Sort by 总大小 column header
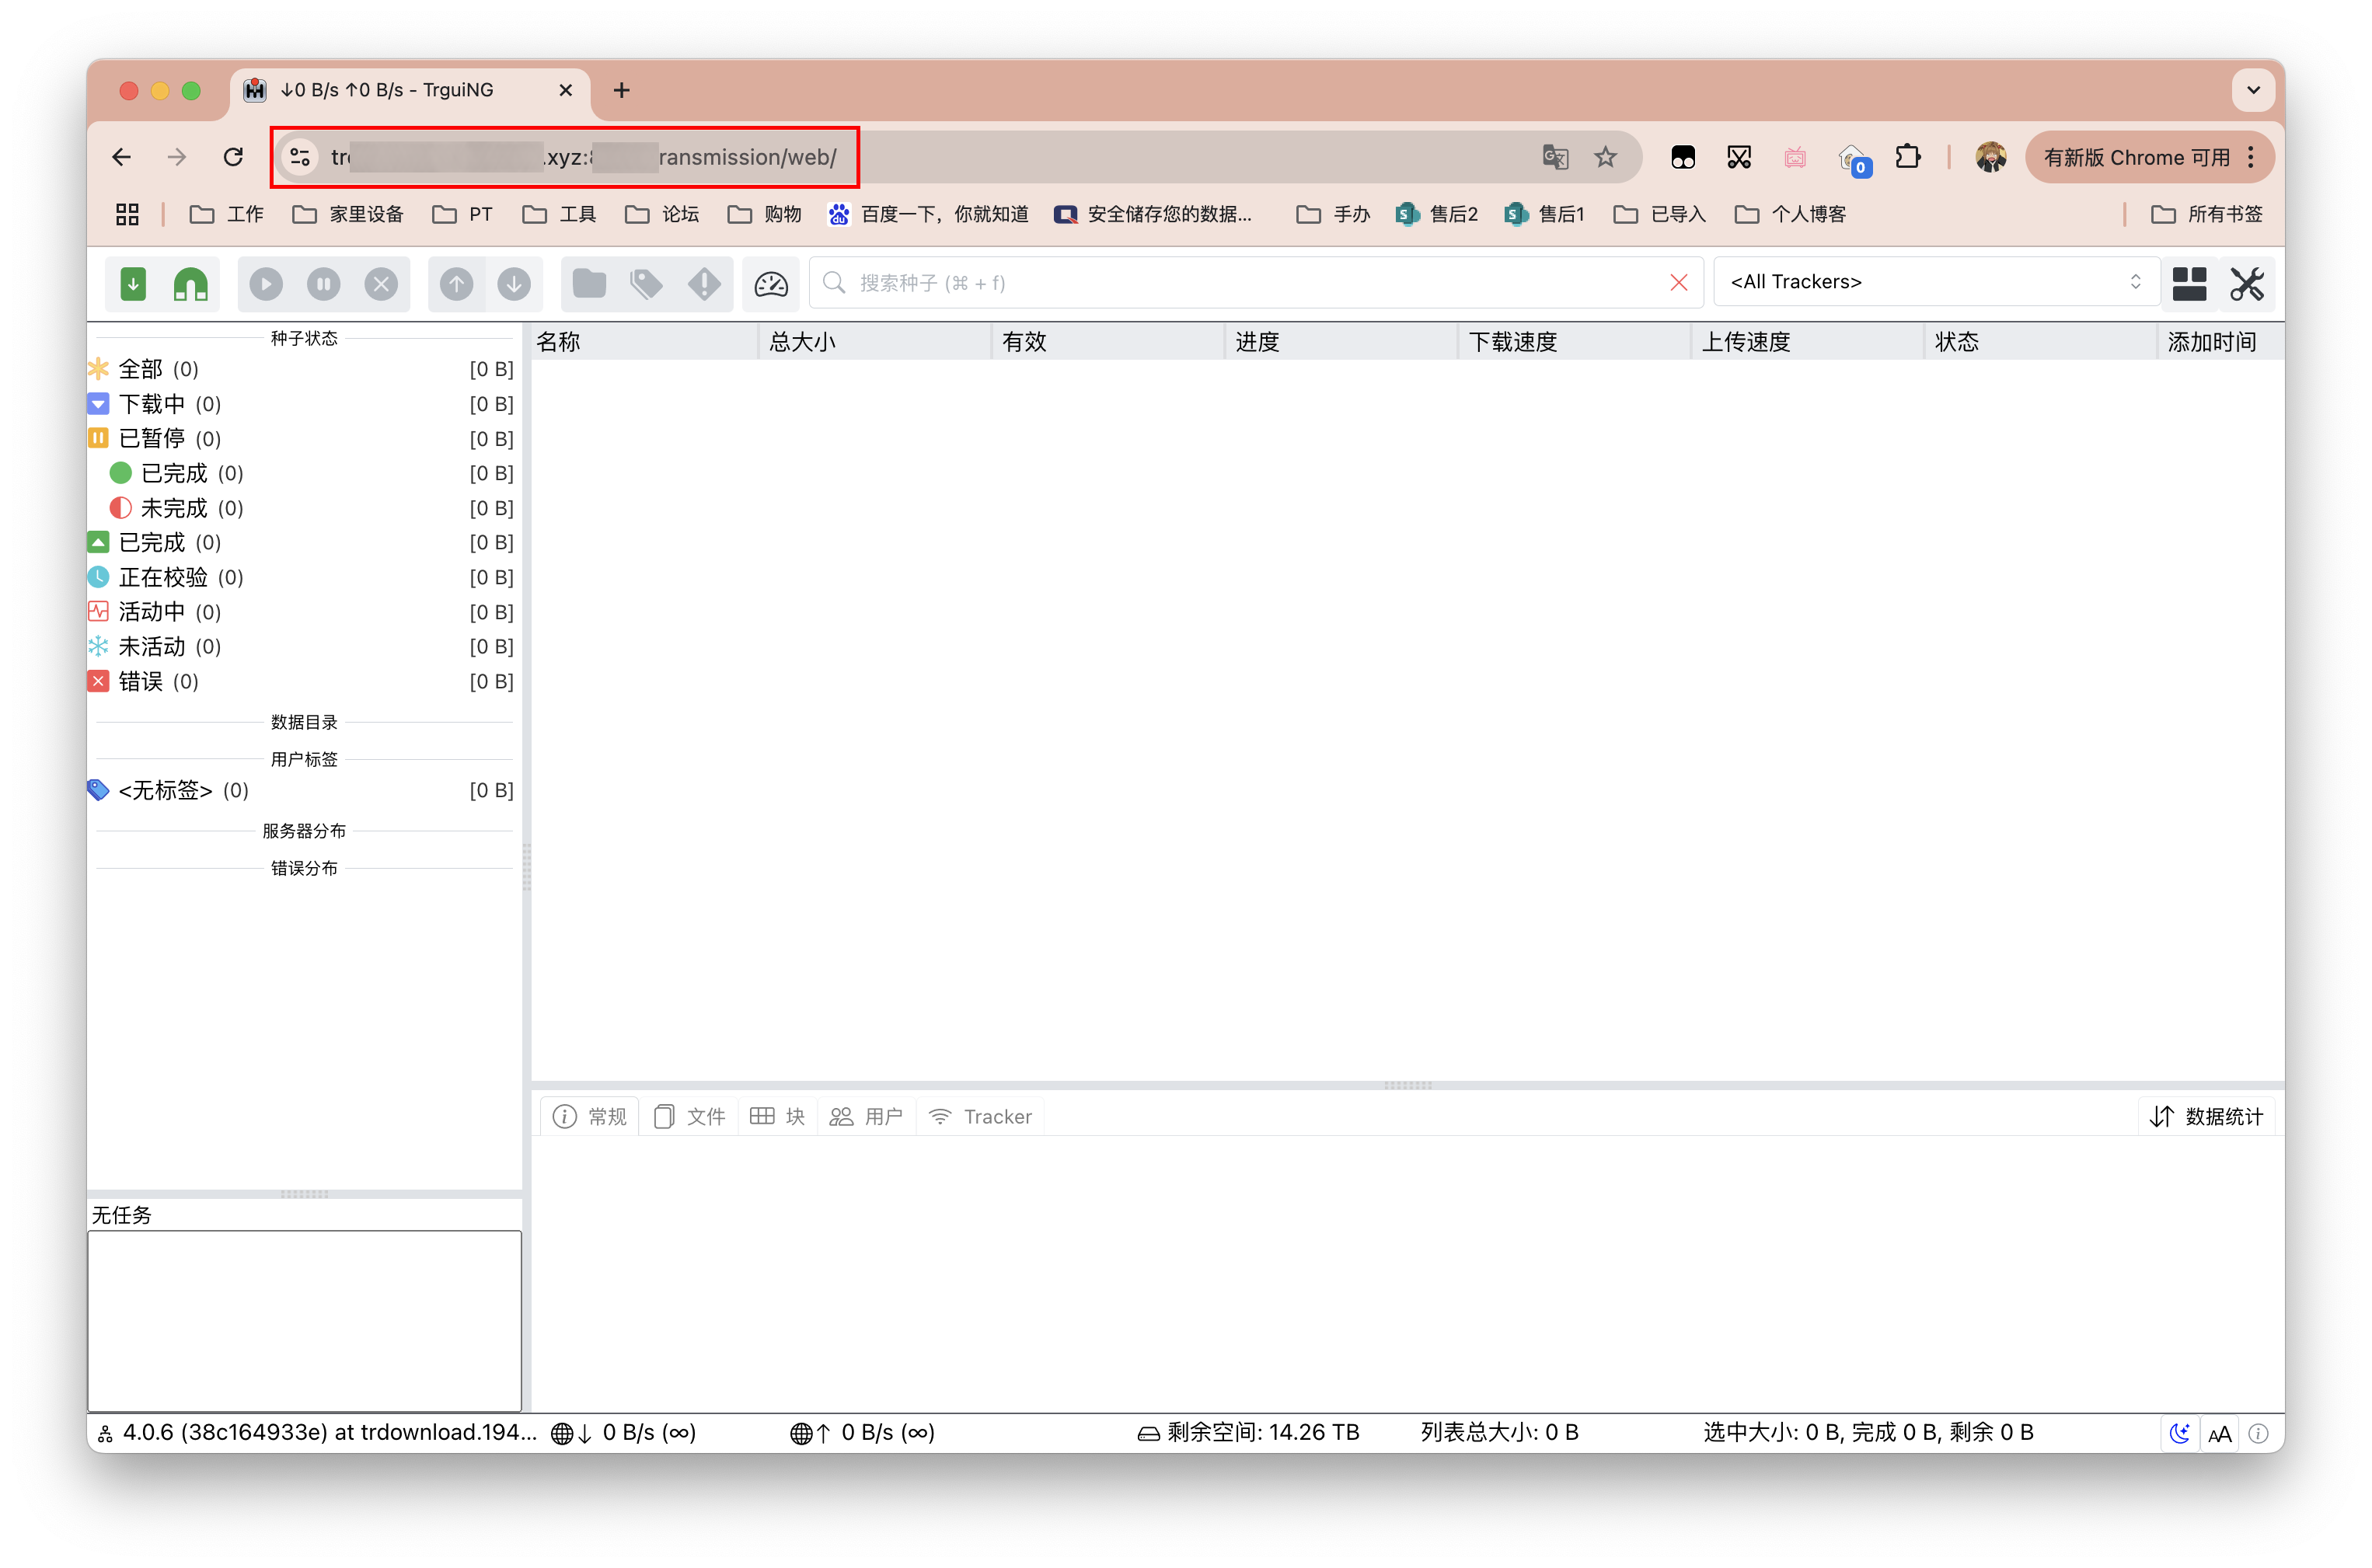Viewport: 2372px width, 1568px height. (x=875, y=342)
